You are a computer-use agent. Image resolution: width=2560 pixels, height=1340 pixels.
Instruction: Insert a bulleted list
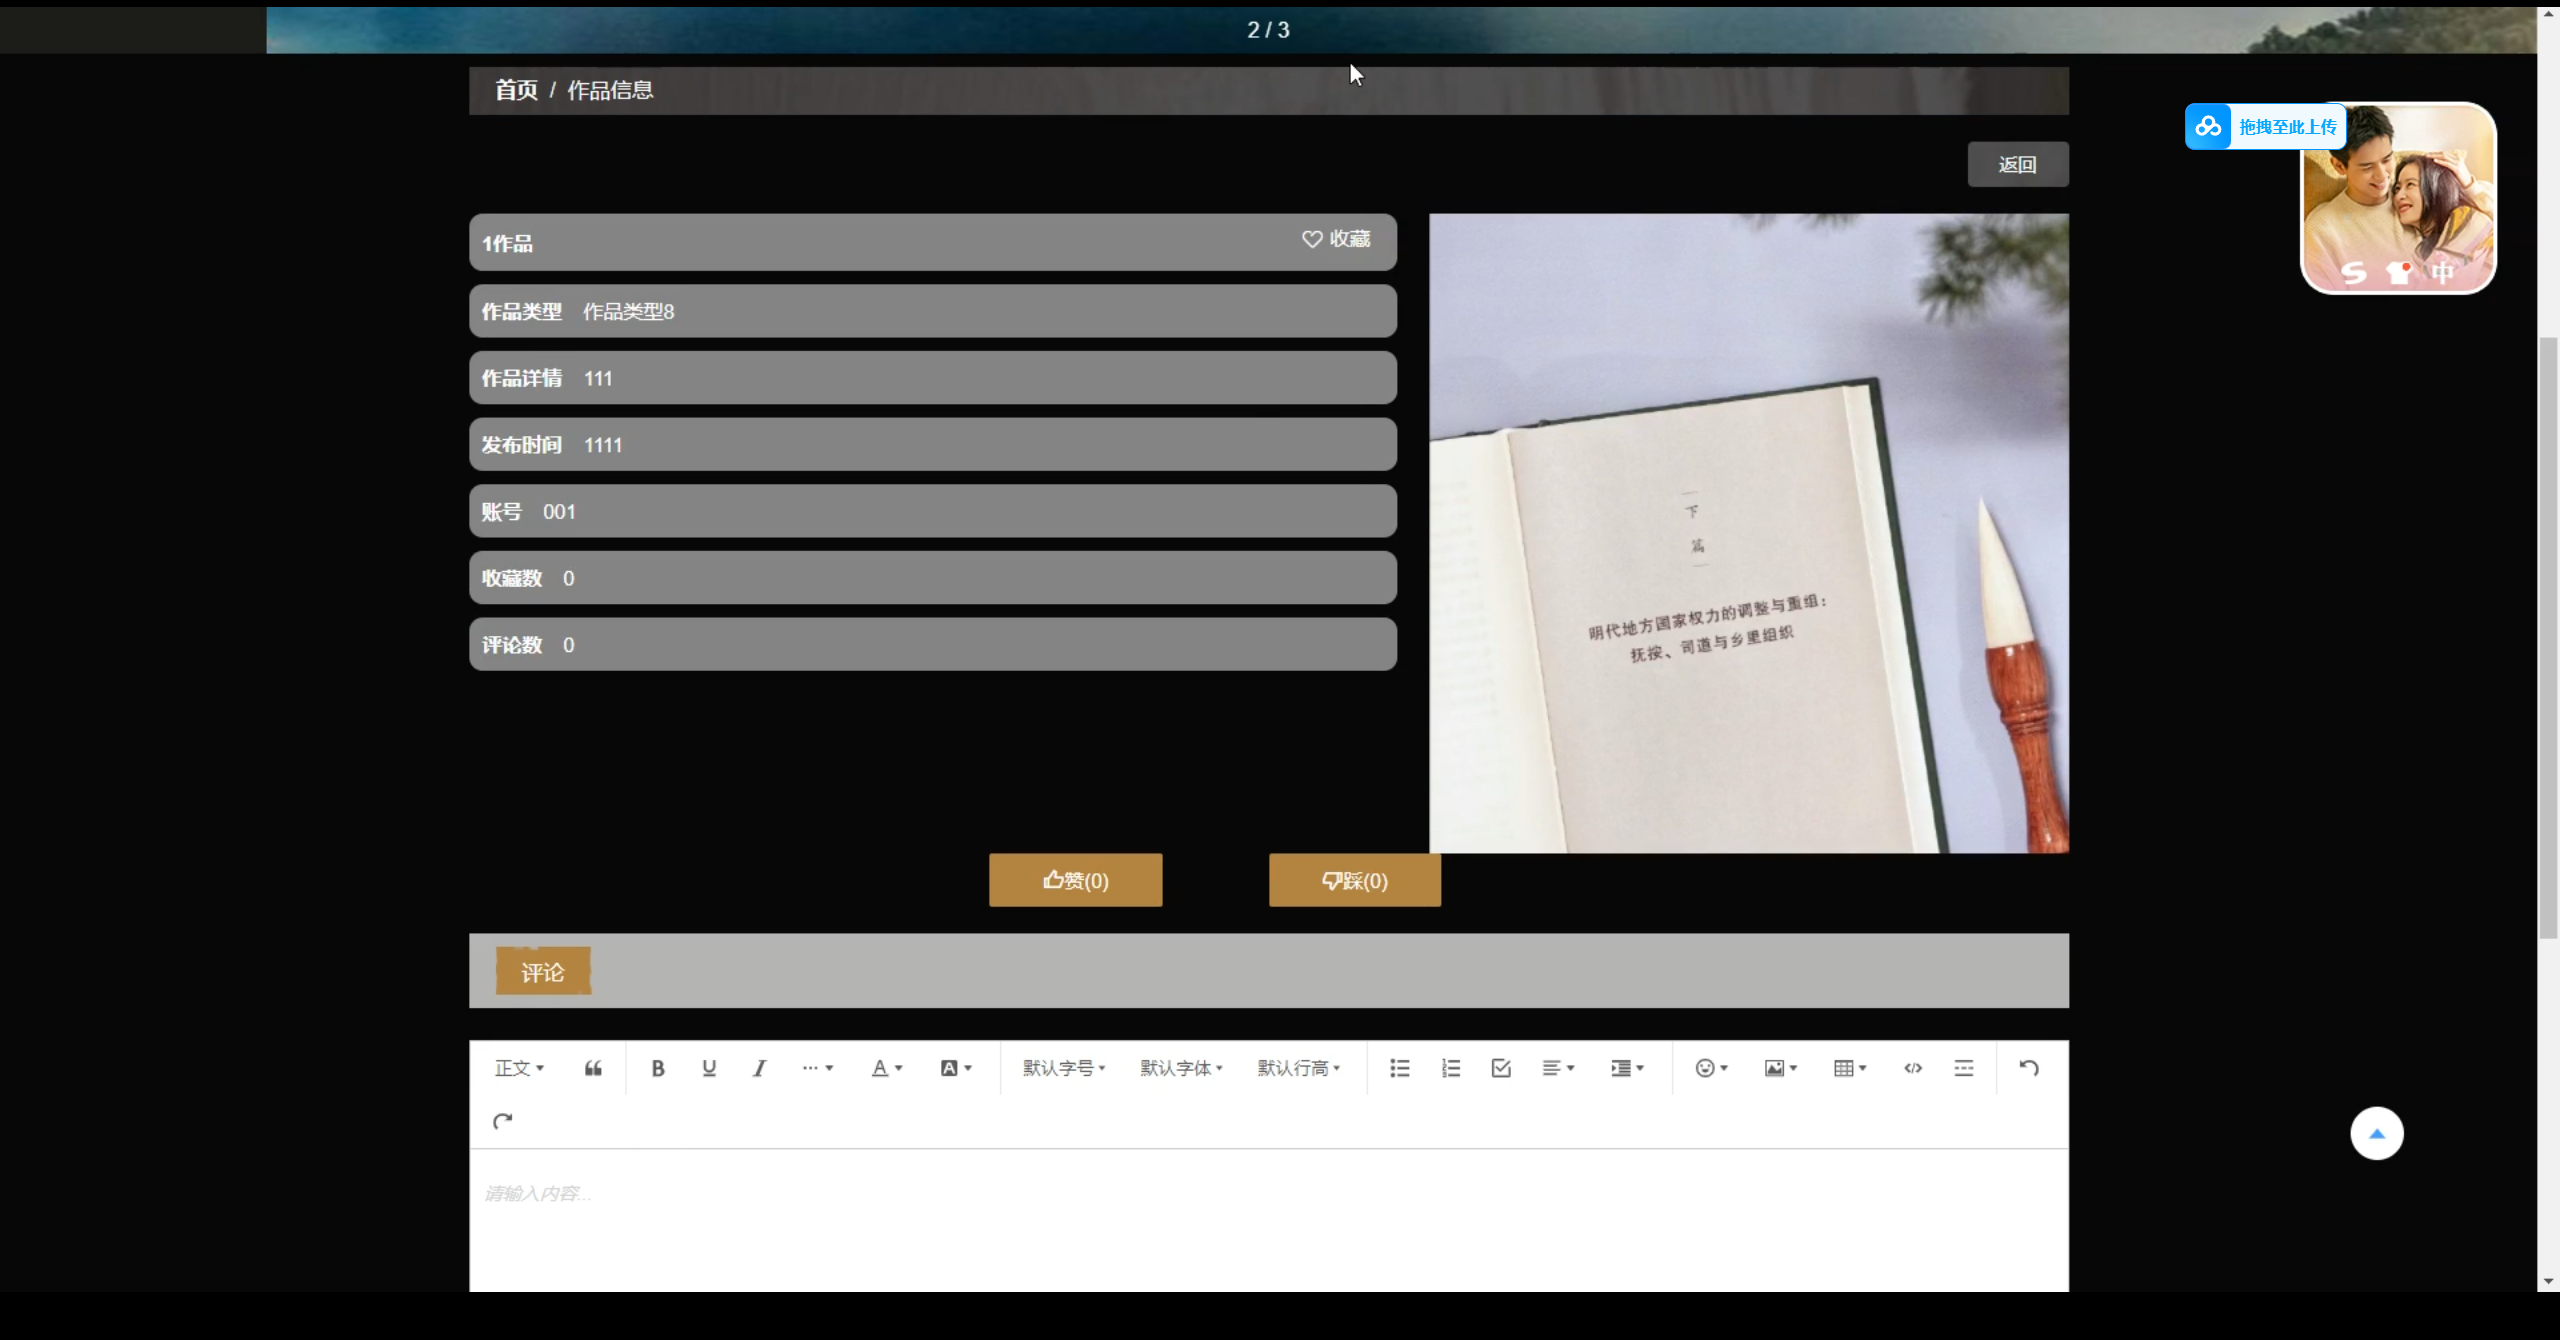pyautogui.click(x=1399, y=1068)
